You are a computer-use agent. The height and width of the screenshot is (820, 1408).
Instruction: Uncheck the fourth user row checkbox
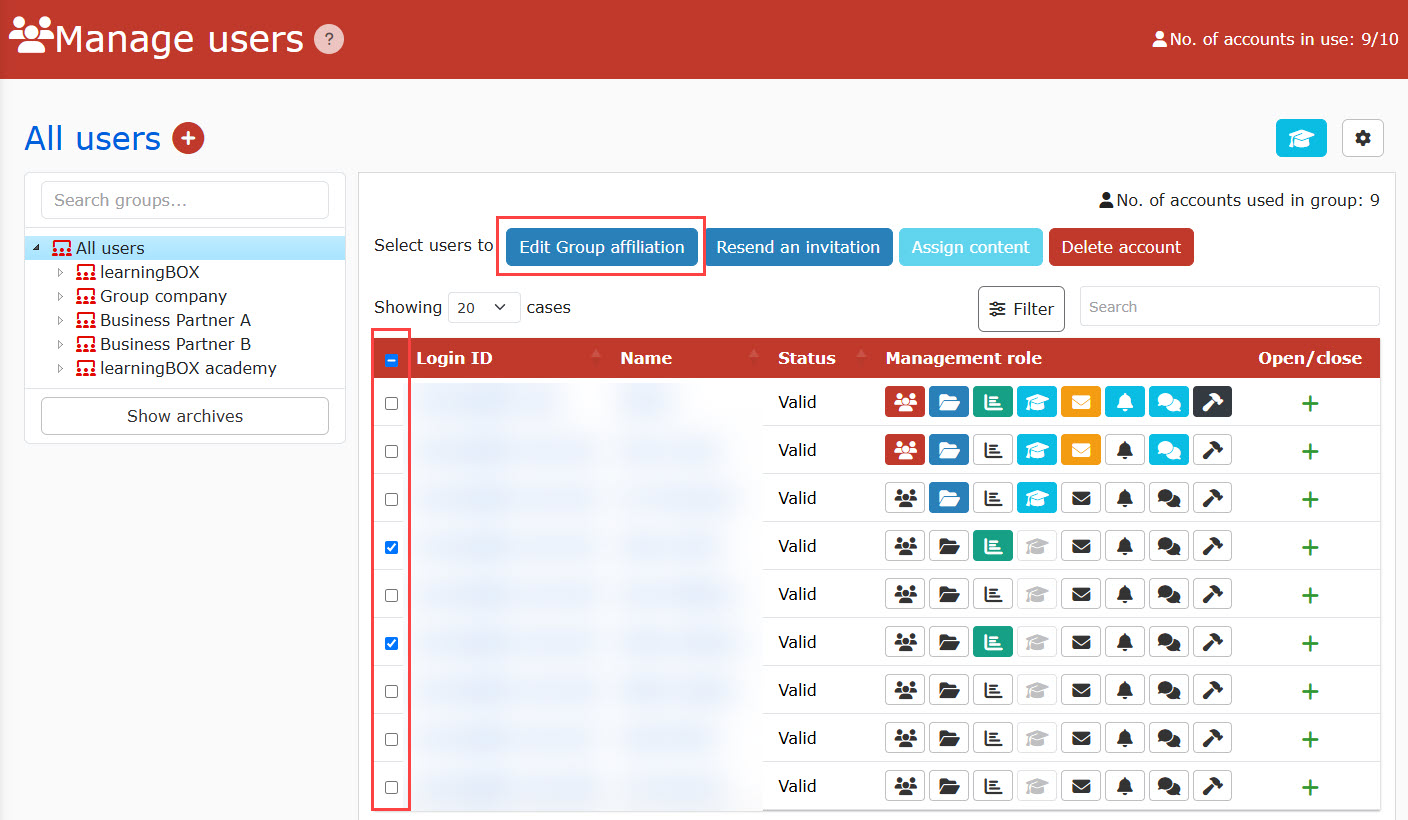tap(391, 547)
